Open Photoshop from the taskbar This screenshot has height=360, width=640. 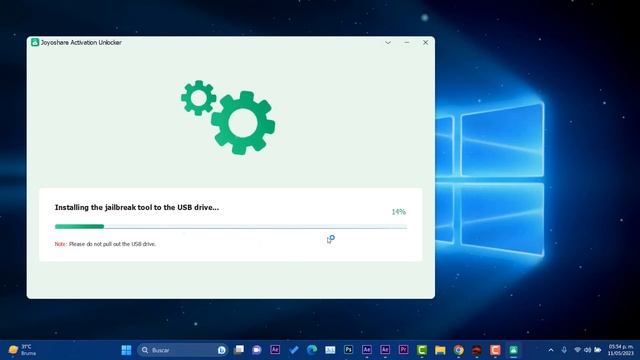click(x=348, y=350)
